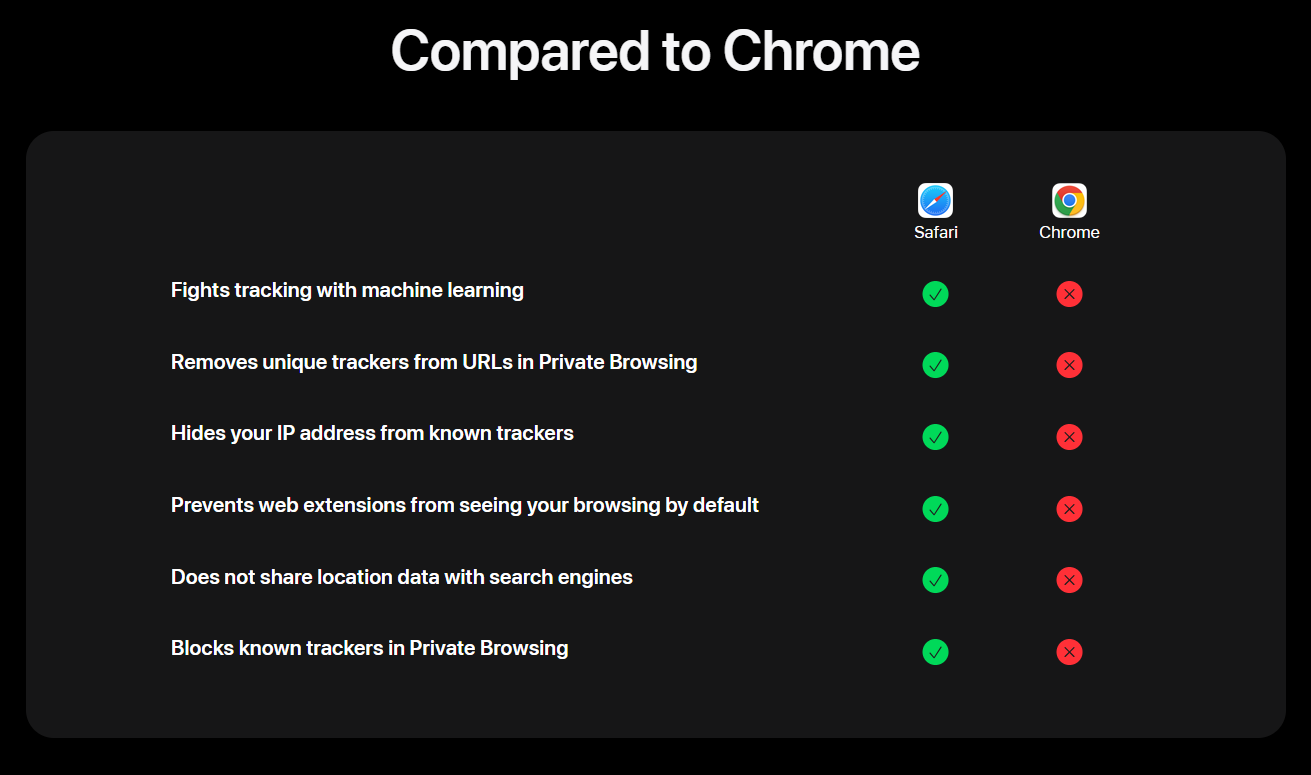Click the Safari compass icon

(935, 201)
